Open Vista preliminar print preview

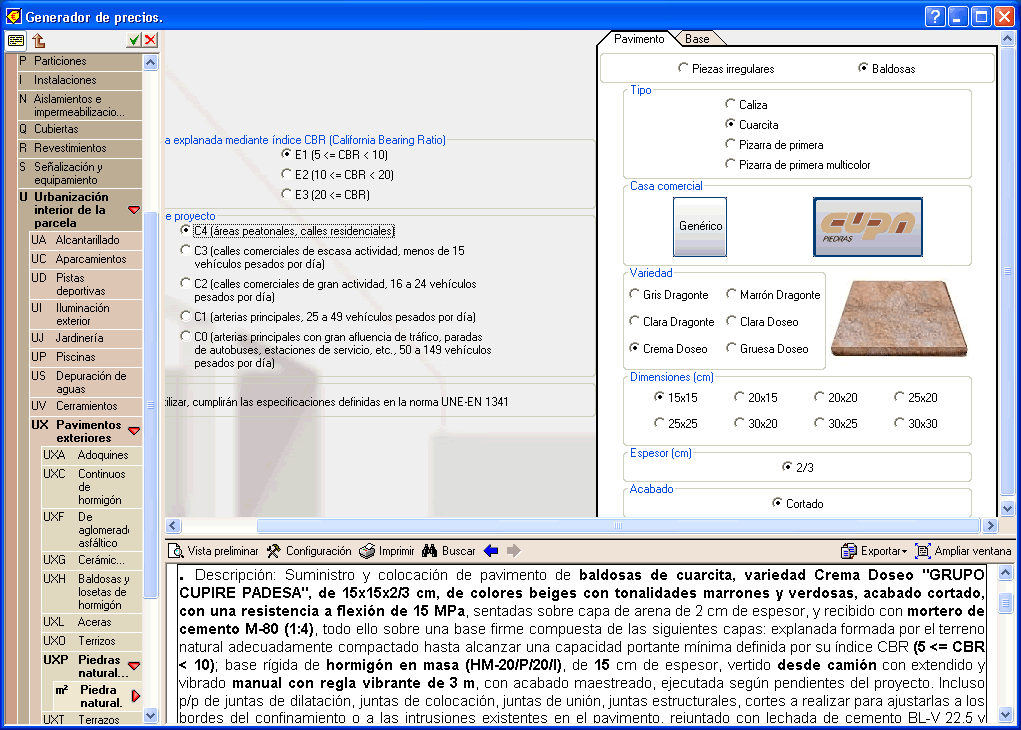(213, 551)
